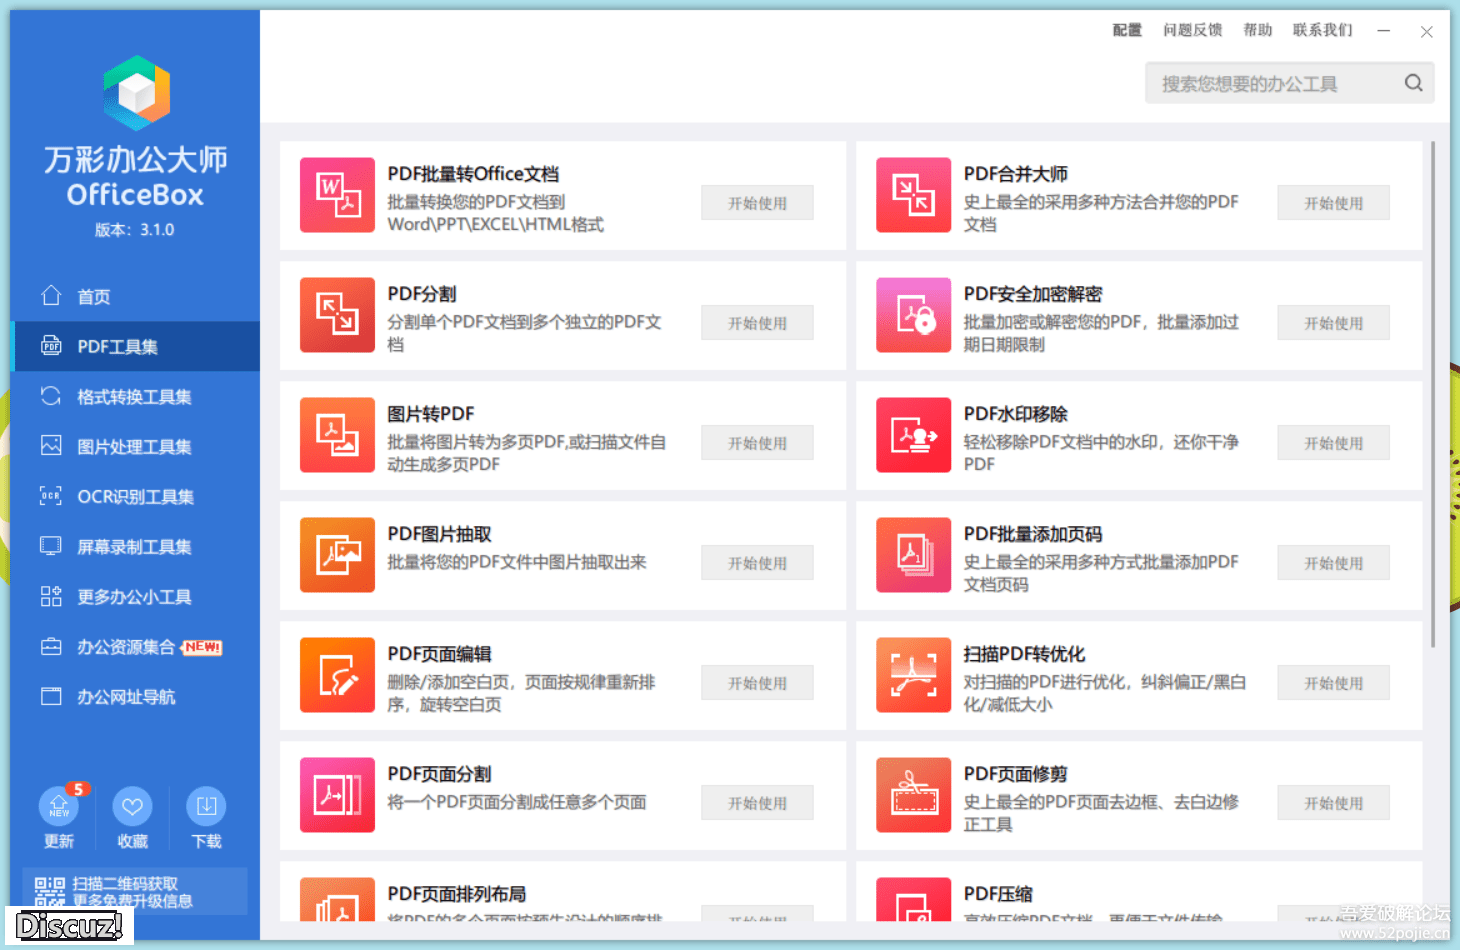Image resolution: width=1460 pixels, height=950 pixels.
Task: Start using PDF水印移除
Action: click(1333, 443)
